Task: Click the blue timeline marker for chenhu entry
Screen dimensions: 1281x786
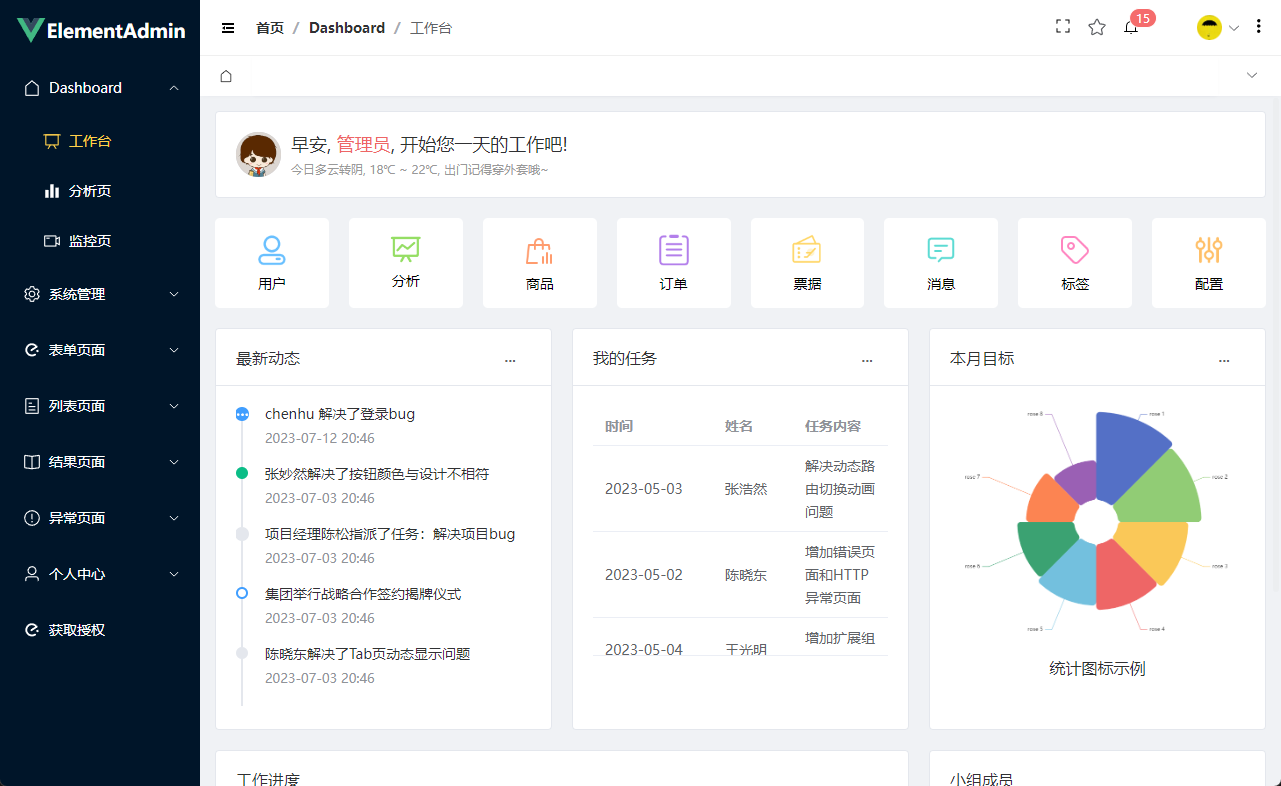Action: pyautogui.click(x=242, y=414)
